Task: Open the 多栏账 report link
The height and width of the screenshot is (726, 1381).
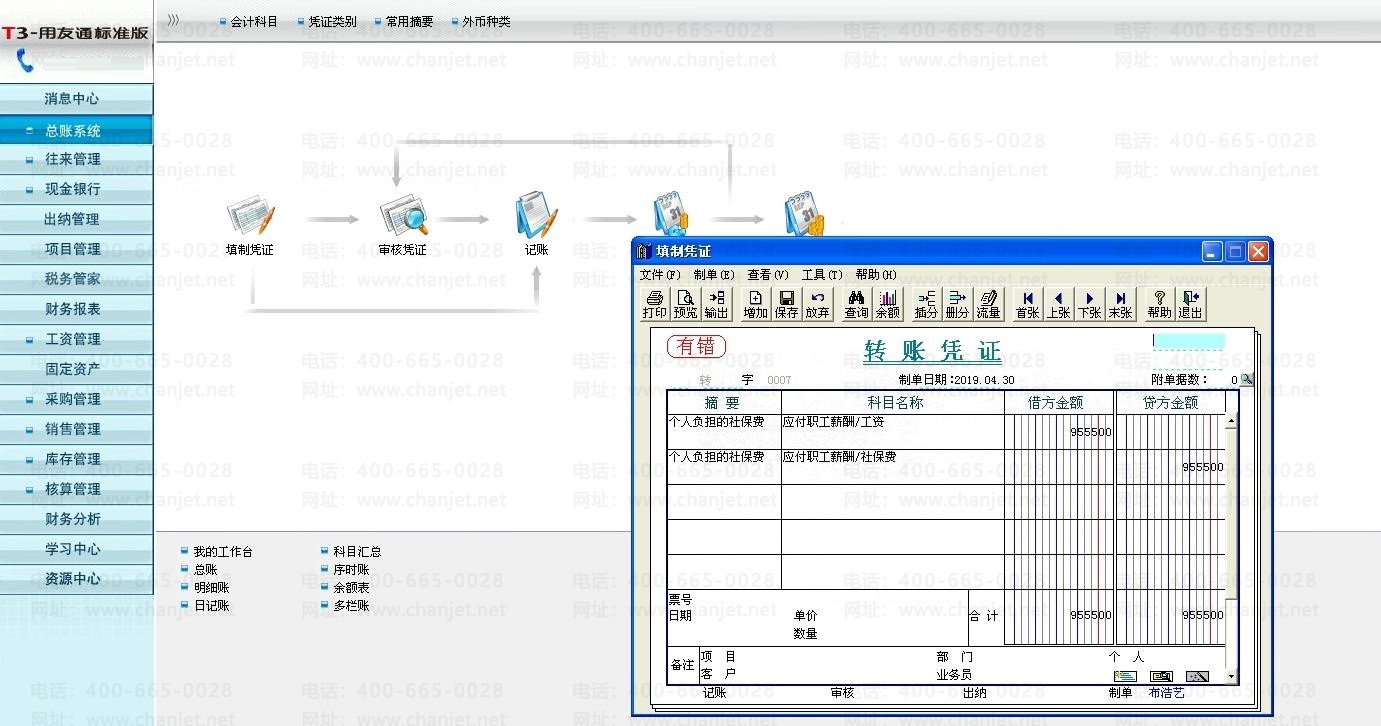Action: (351, 606)
